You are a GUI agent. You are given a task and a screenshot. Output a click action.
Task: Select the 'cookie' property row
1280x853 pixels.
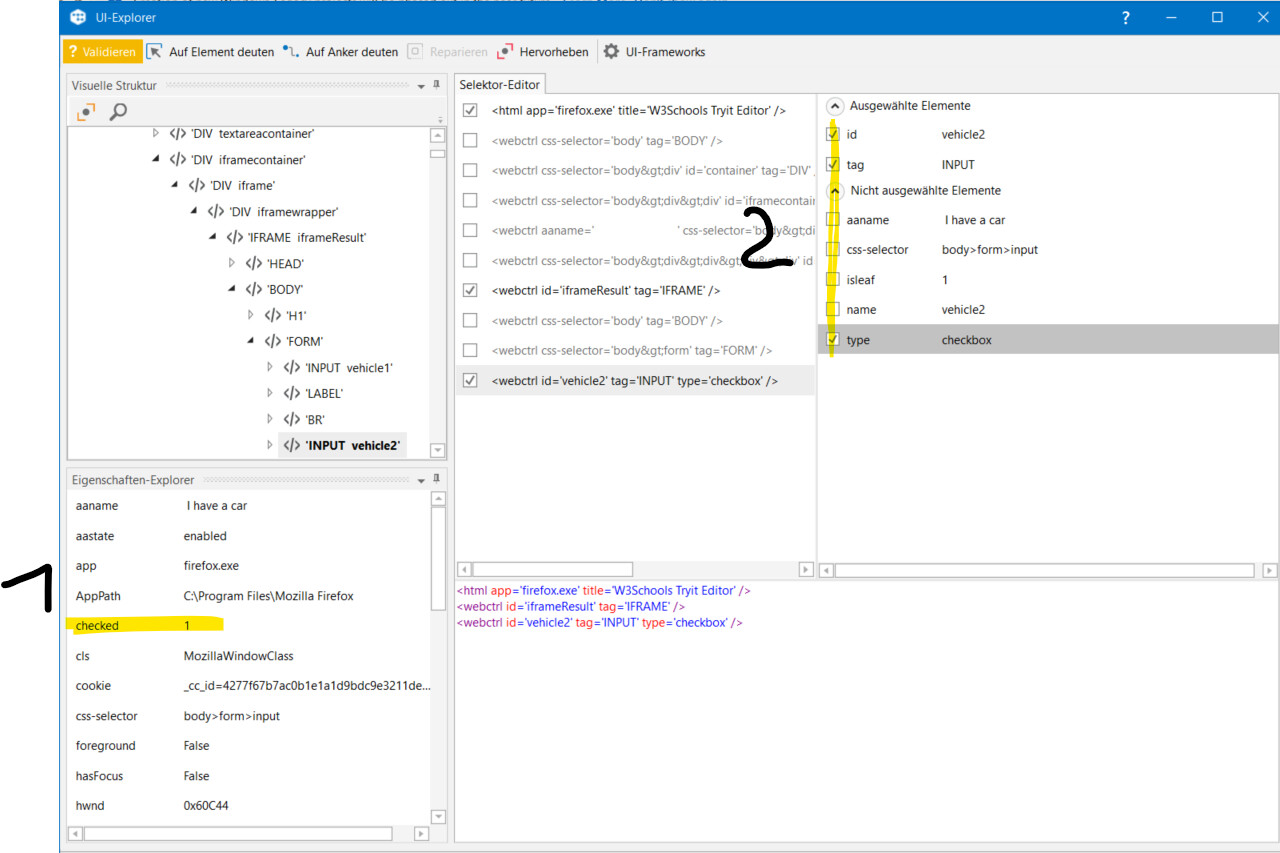[248, 686]
